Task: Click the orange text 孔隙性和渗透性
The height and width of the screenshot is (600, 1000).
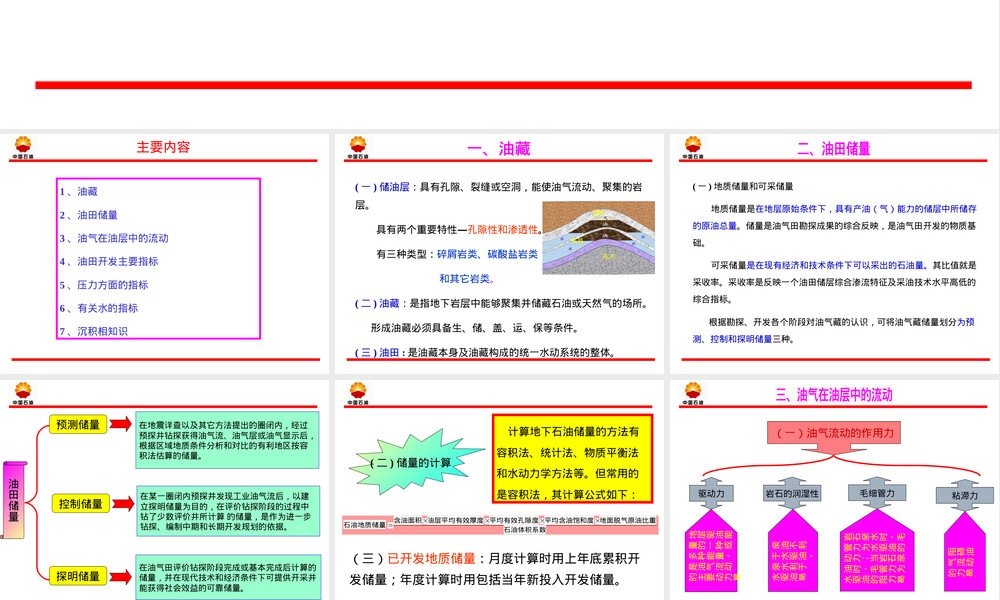Action: pos(503,230)
